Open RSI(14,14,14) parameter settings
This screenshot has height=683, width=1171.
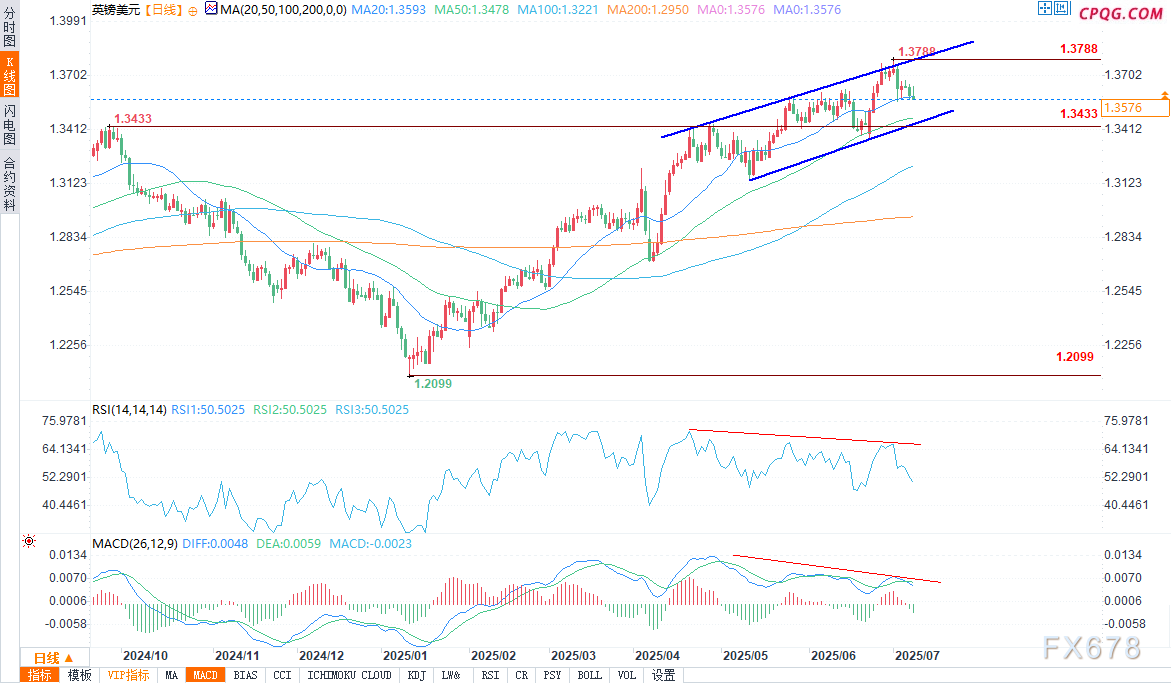(x=128, y=409)
